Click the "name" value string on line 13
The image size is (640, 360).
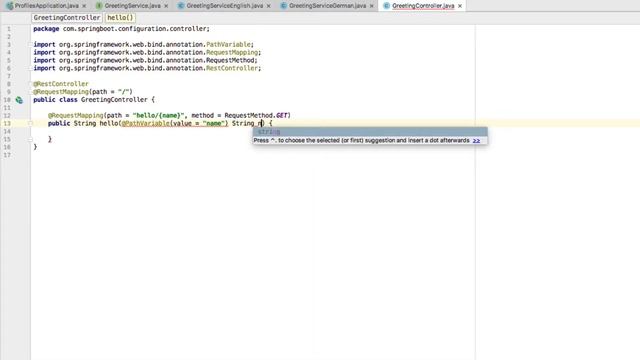(213, 123)
